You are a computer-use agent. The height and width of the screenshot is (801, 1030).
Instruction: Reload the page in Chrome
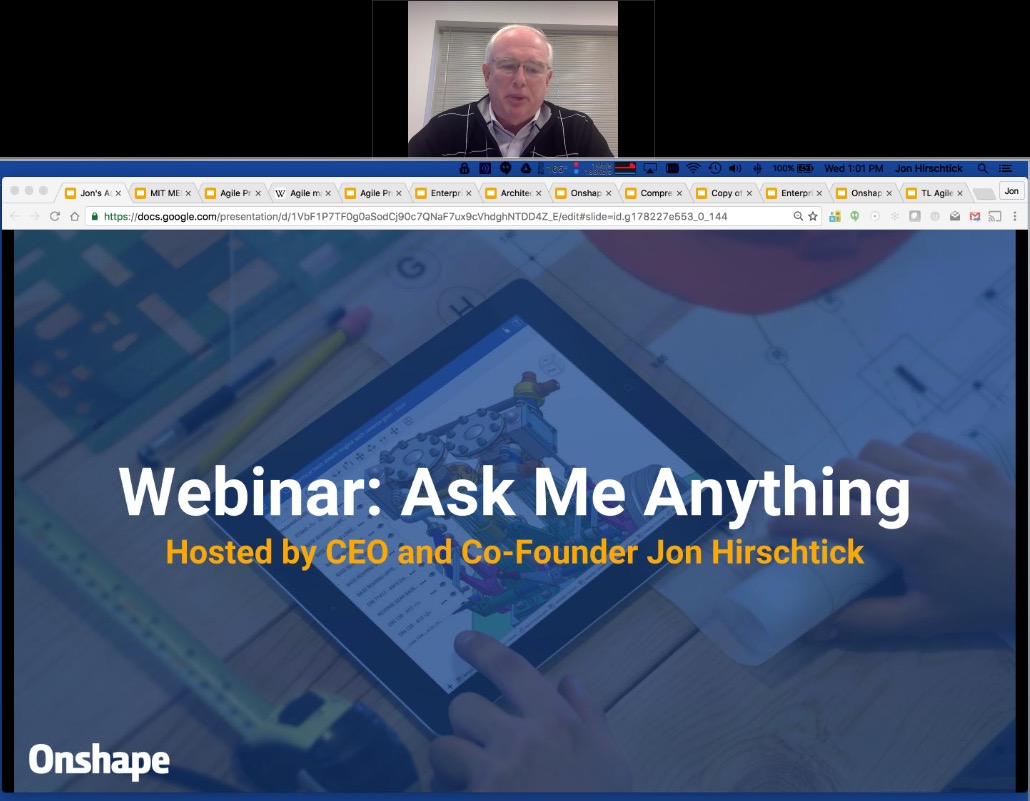tap(55, 216)
